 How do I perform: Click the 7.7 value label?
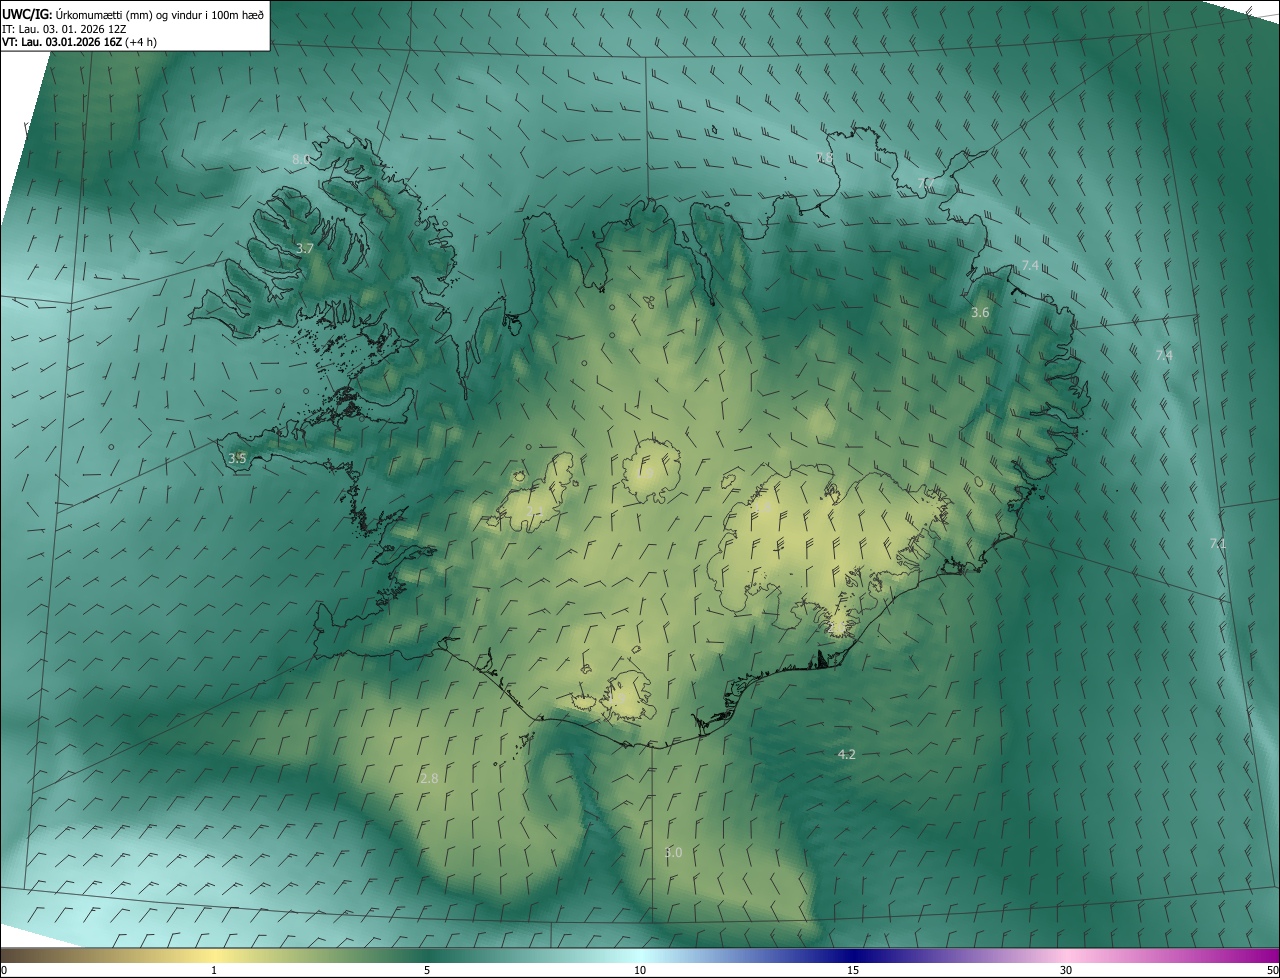click(926, 183)
